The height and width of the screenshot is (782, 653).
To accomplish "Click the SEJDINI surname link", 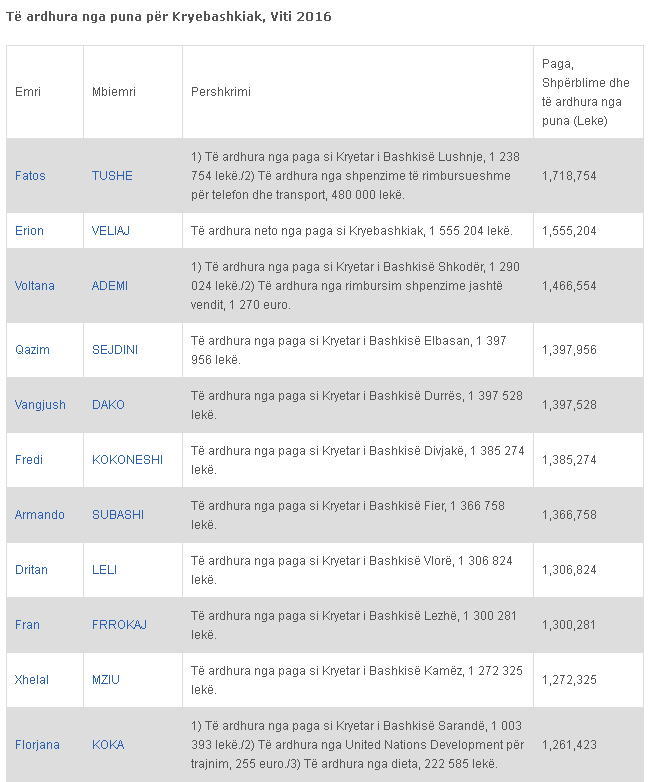I will [x=113, y=350].
